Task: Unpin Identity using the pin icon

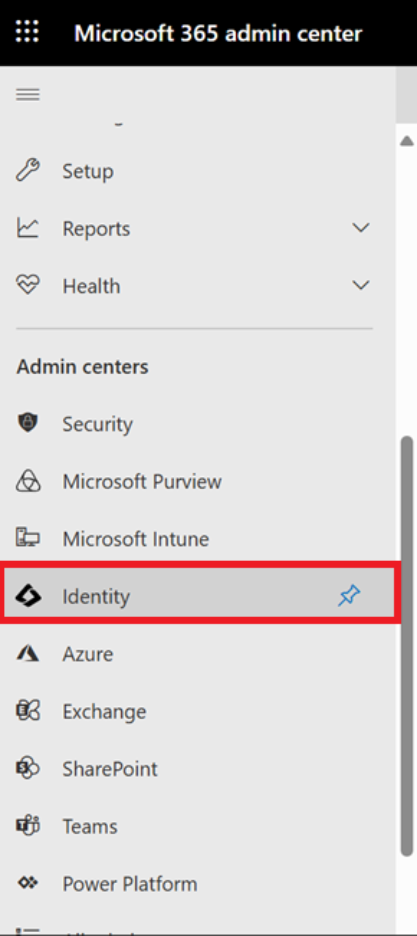Action: (x=349, y=596)
